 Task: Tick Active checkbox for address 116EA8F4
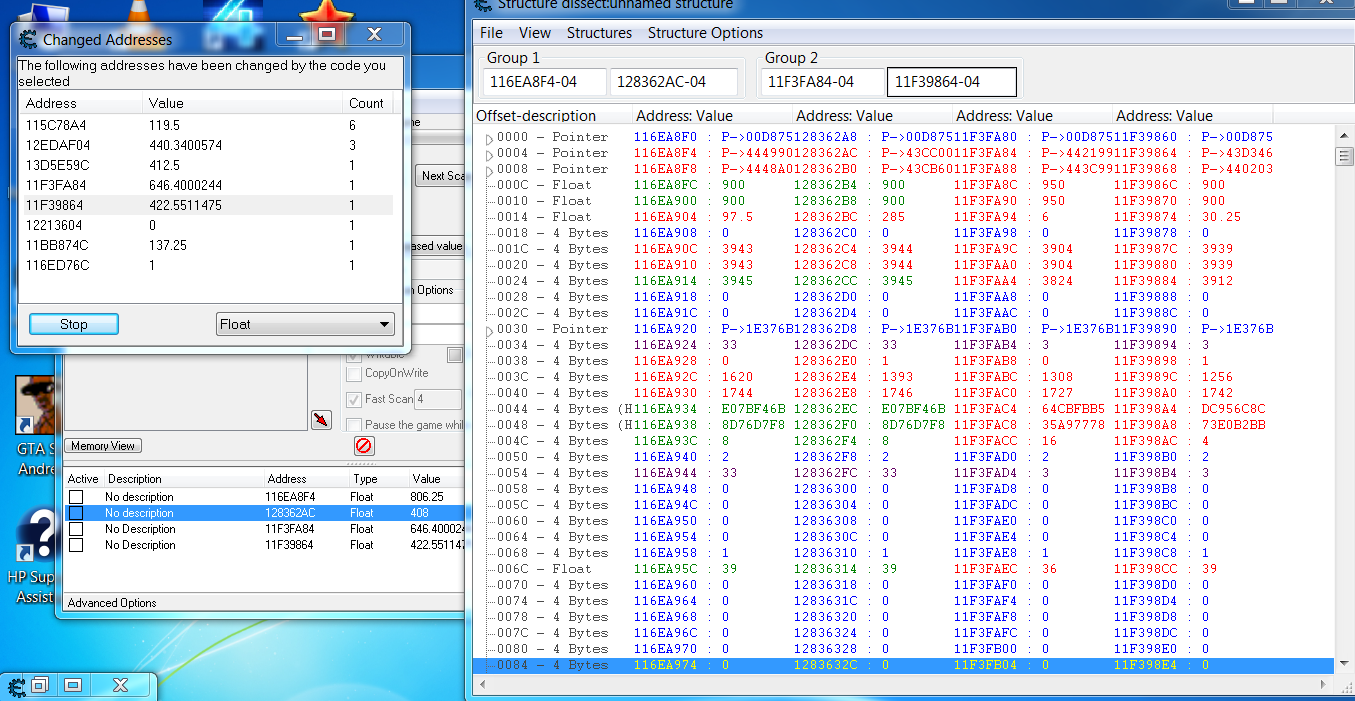click(x=76, y=497)
